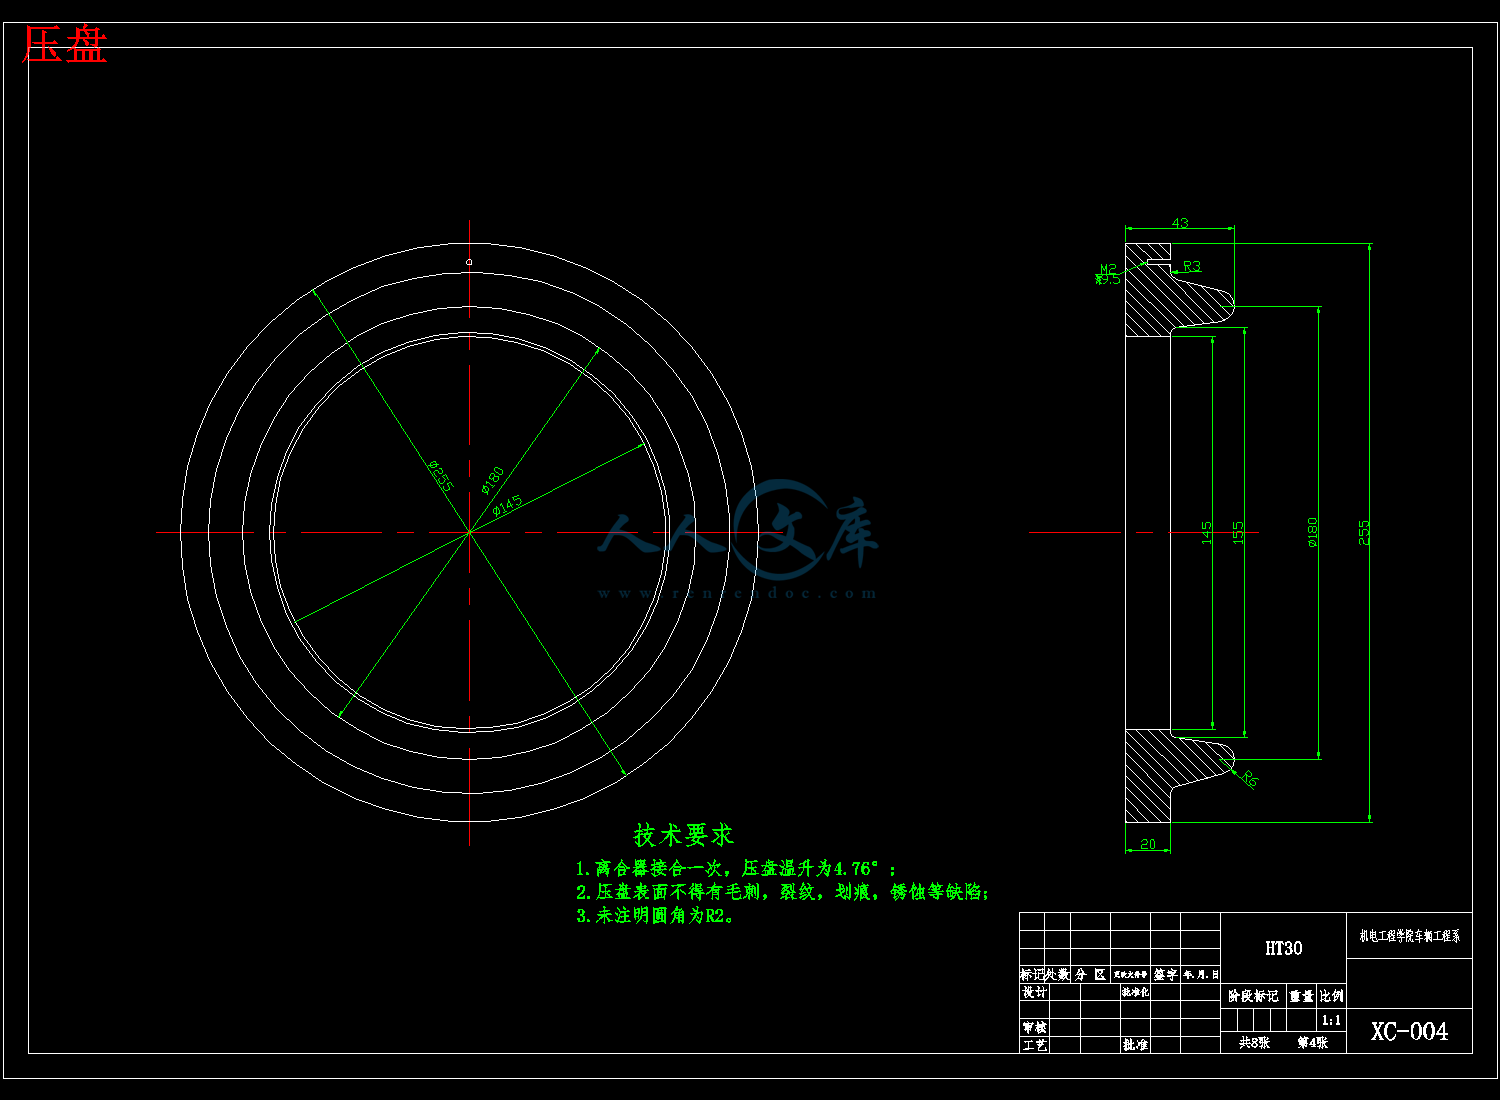
Task: Select the 155 vertical dimension
Action: tap(1238, 532)
